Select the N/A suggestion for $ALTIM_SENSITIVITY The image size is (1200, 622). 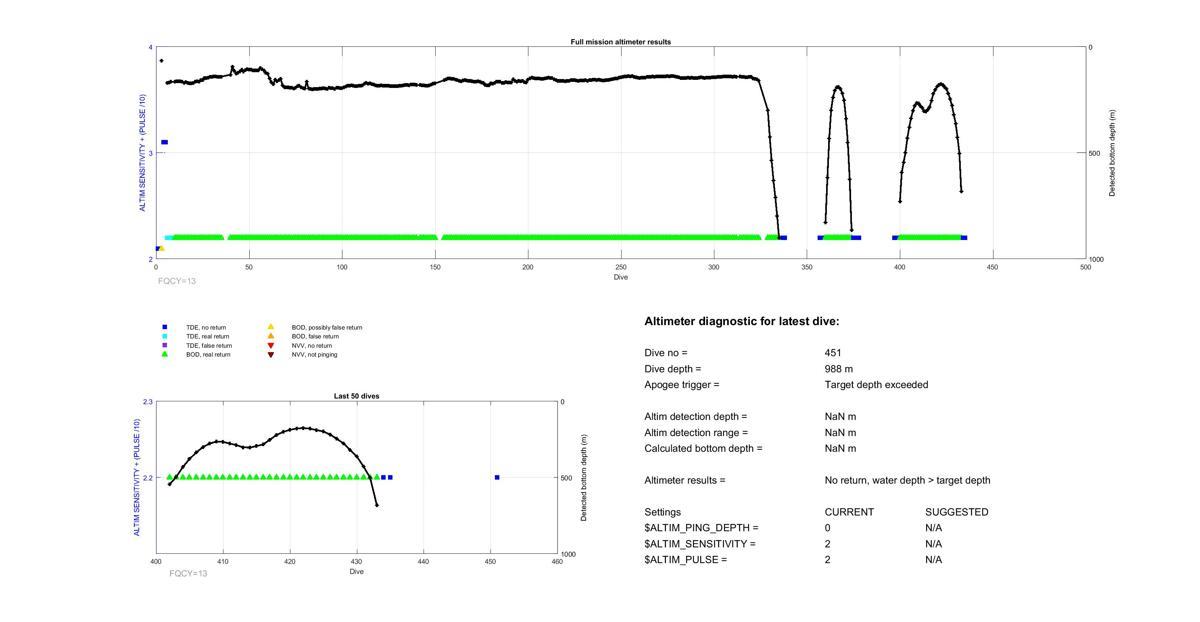point(934,544)
